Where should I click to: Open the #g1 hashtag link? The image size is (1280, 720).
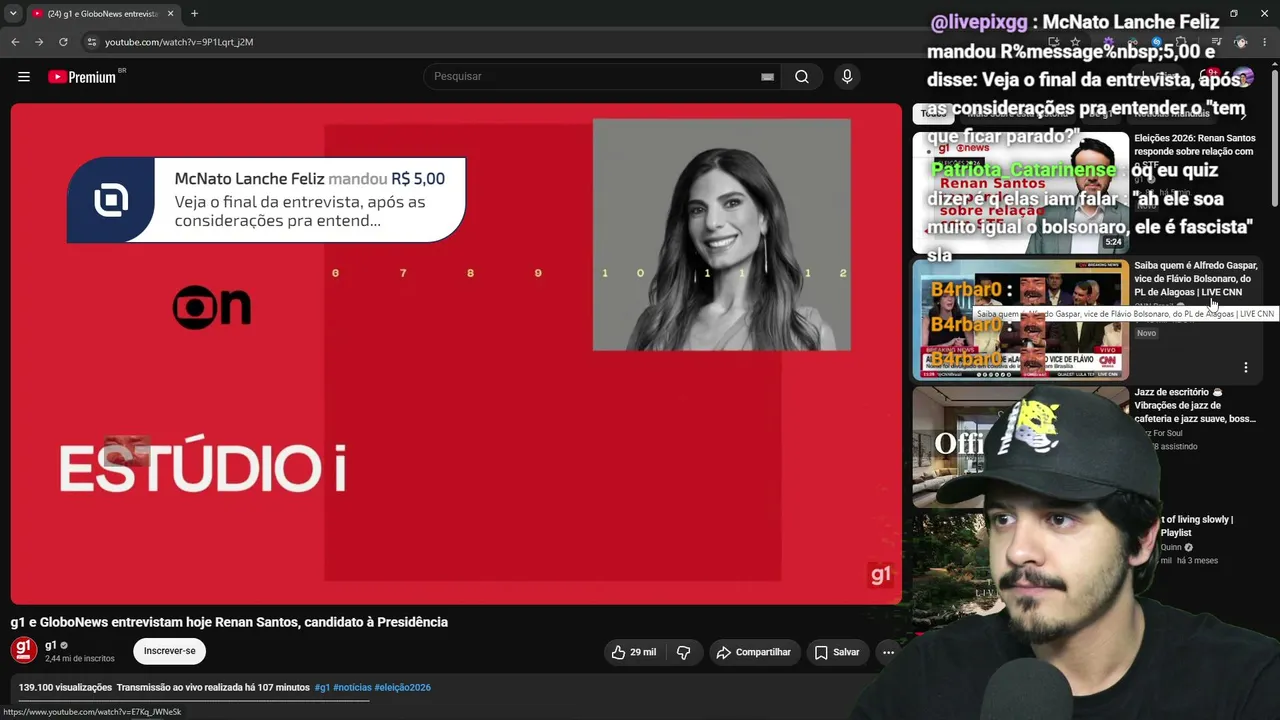pos(322,688)
